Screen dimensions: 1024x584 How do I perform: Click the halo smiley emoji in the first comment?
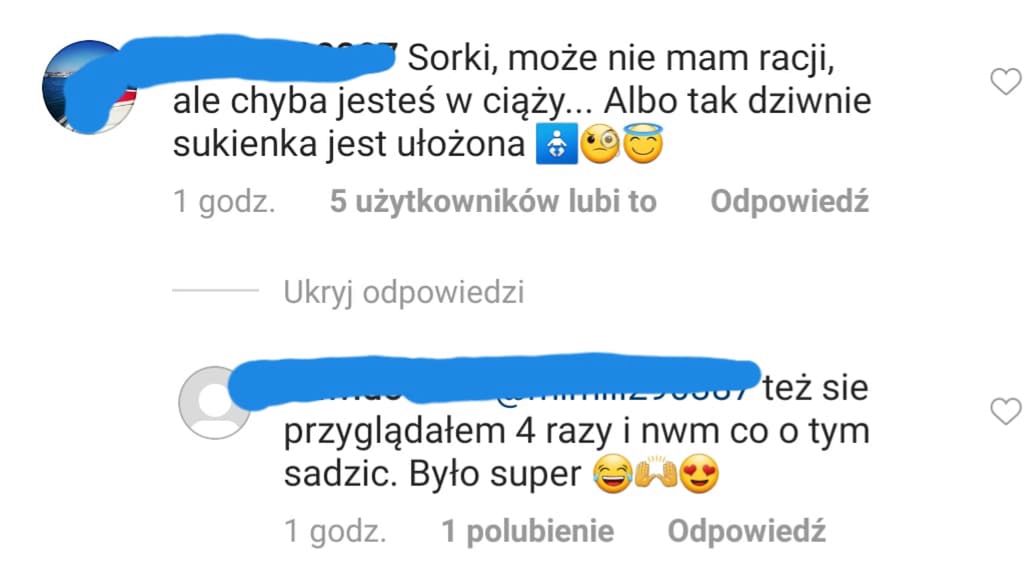[x=643, y=143]
